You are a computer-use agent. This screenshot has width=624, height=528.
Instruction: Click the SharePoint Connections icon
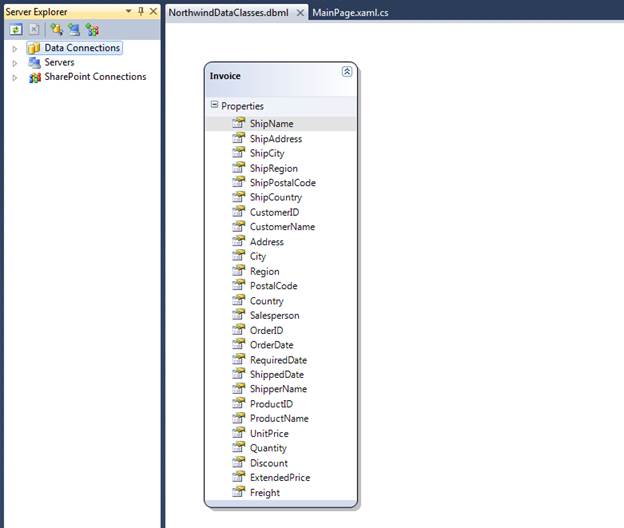35,77
